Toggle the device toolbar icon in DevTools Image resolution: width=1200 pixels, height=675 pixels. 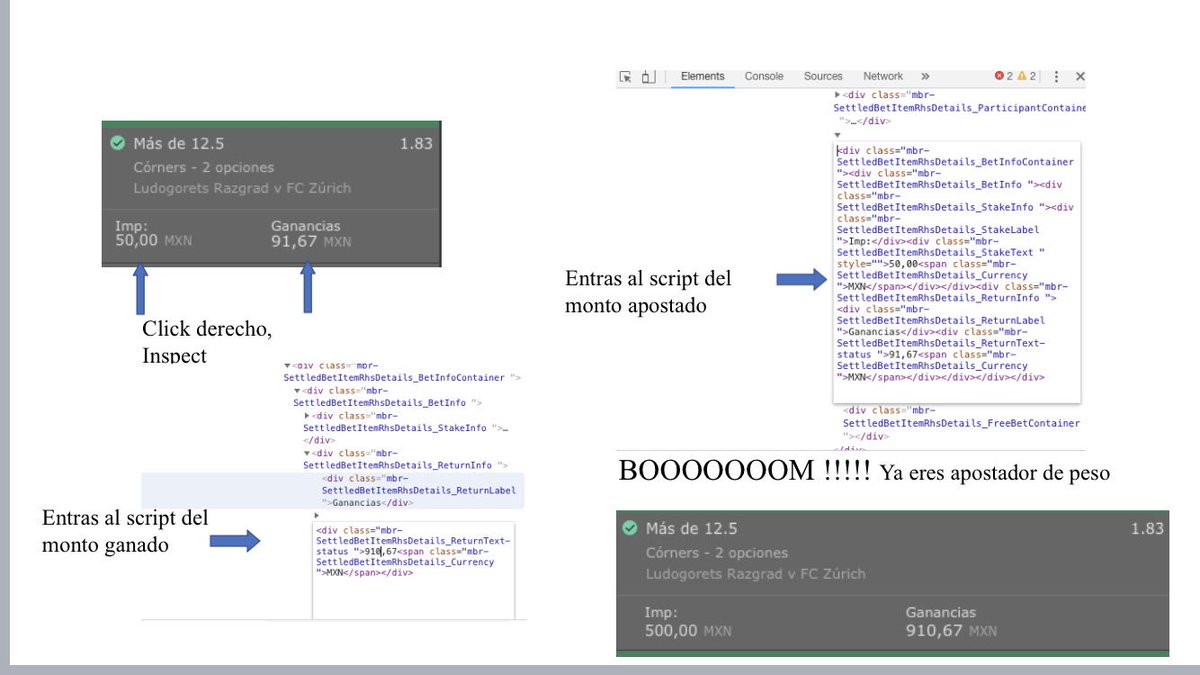coord(648,76)
